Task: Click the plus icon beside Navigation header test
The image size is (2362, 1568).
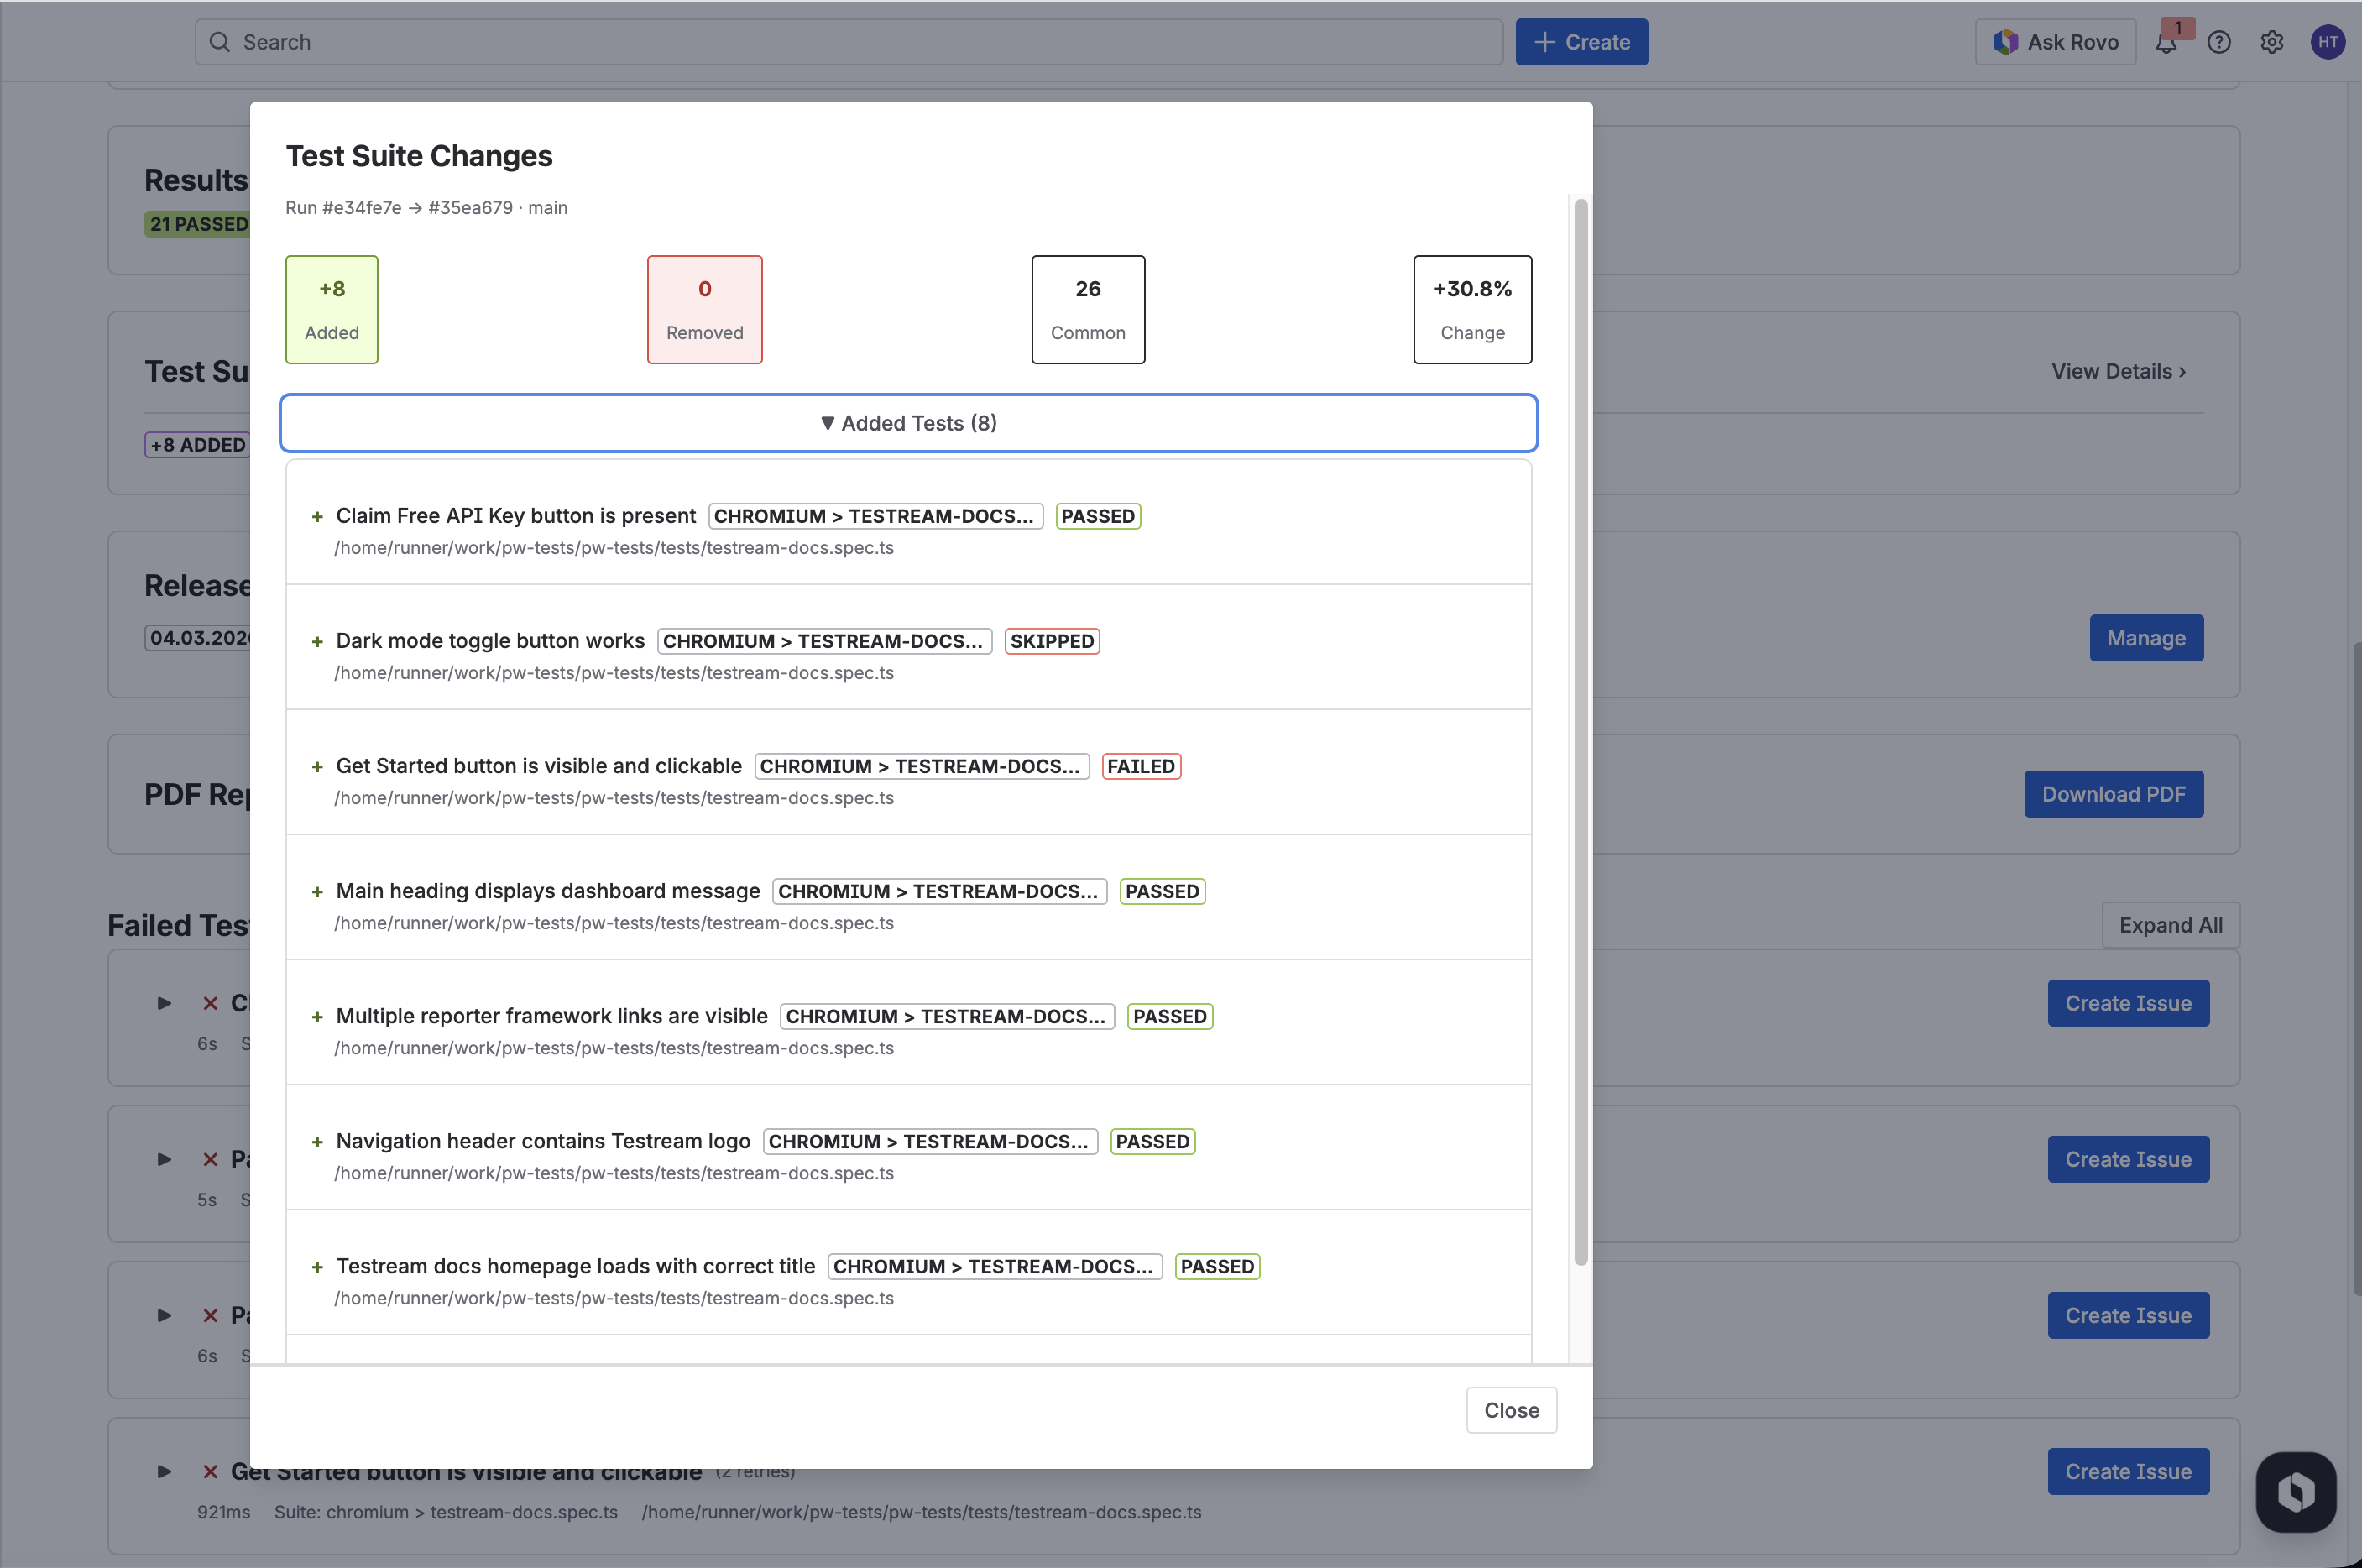Action: pyautogui.click(x=317, y=1142)
